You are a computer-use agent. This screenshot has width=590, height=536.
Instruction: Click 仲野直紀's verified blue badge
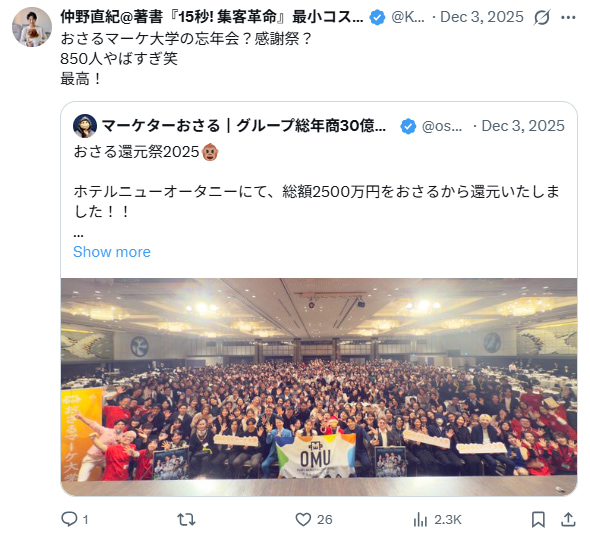pos(377,17)
